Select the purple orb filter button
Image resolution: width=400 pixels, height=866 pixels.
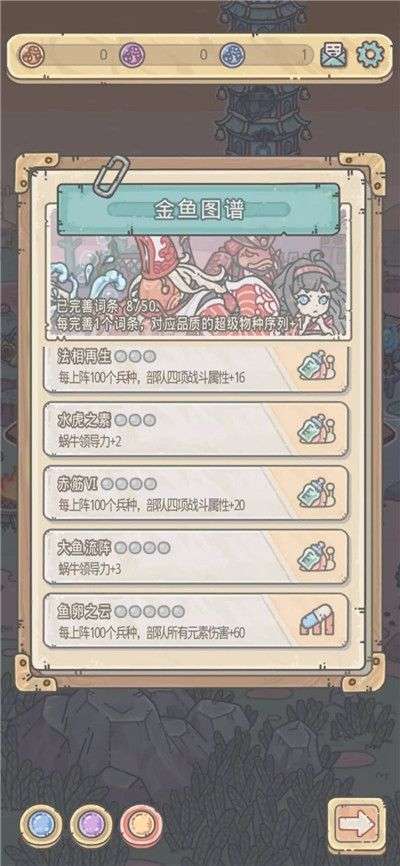91,825
